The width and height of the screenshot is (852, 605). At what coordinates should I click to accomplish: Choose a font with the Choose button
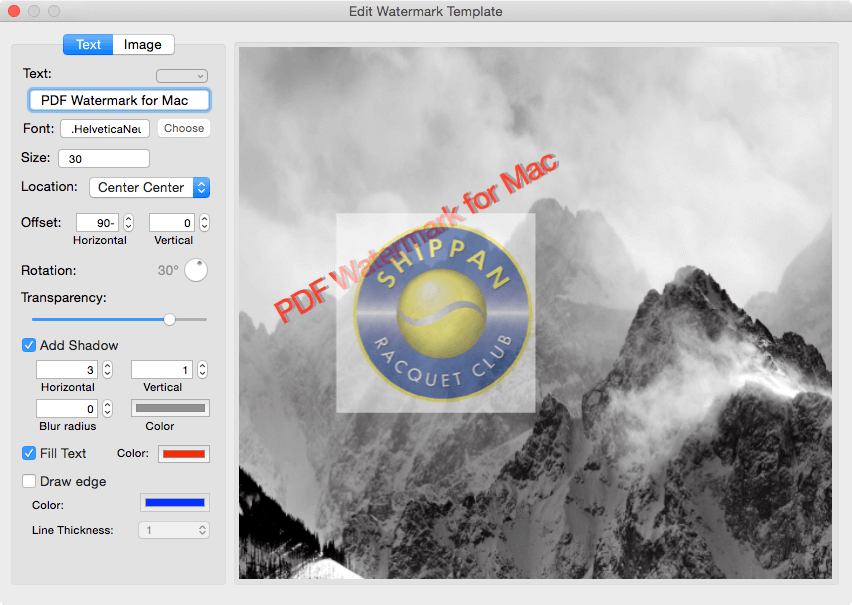184,128
